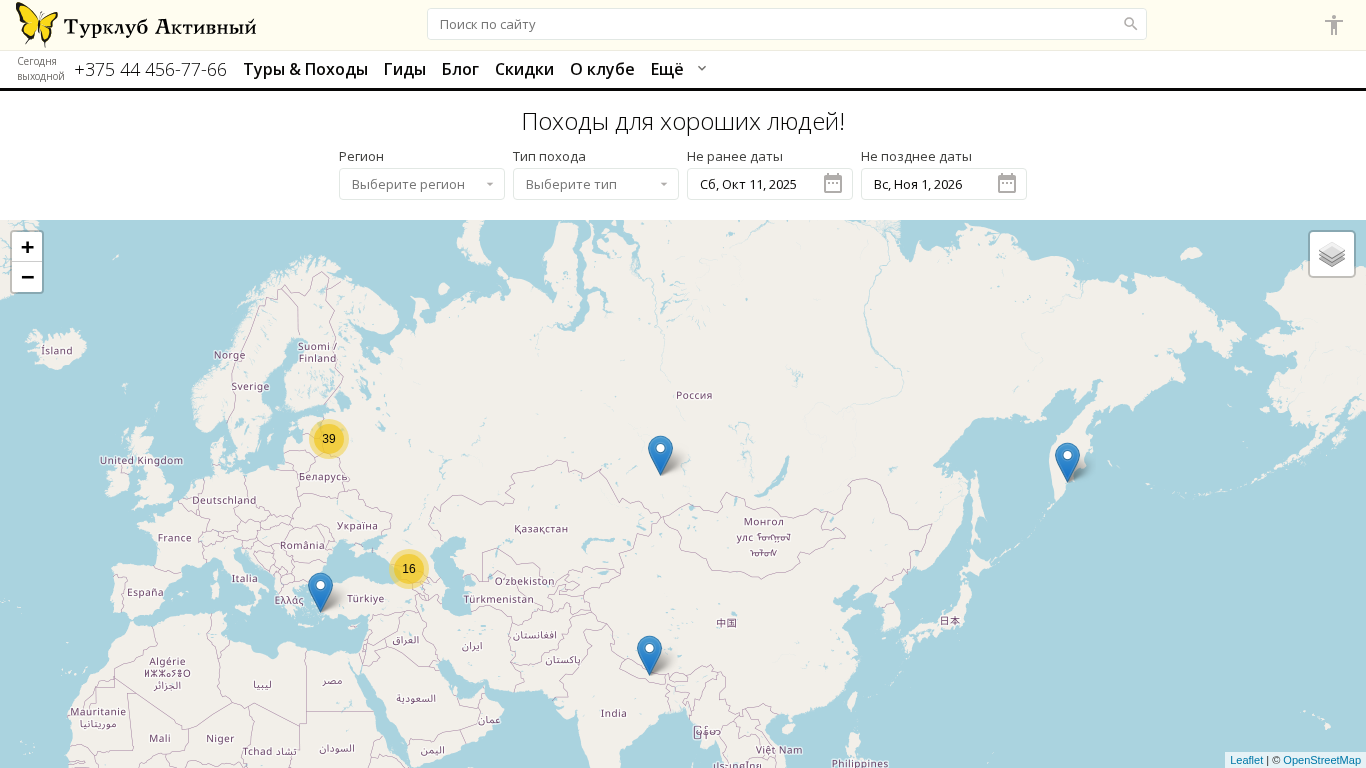The height and width of the screenshot is (768, 1366).
Task: Click the Deutschland label on the map
Action: coord(224,500)
